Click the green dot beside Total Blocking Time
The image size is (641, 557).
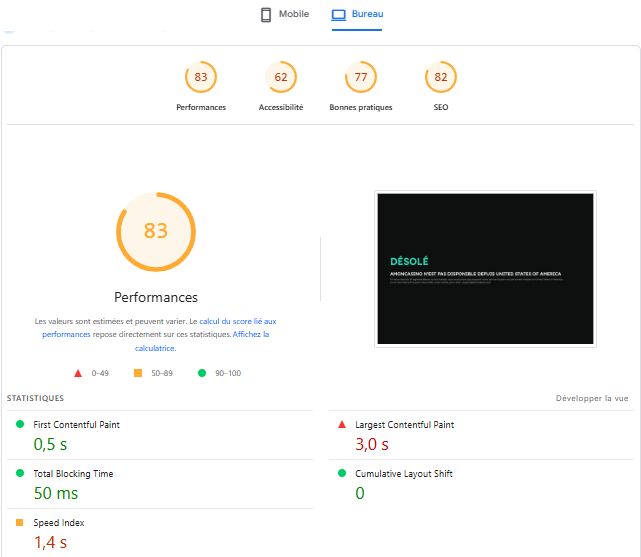point(19,474)
